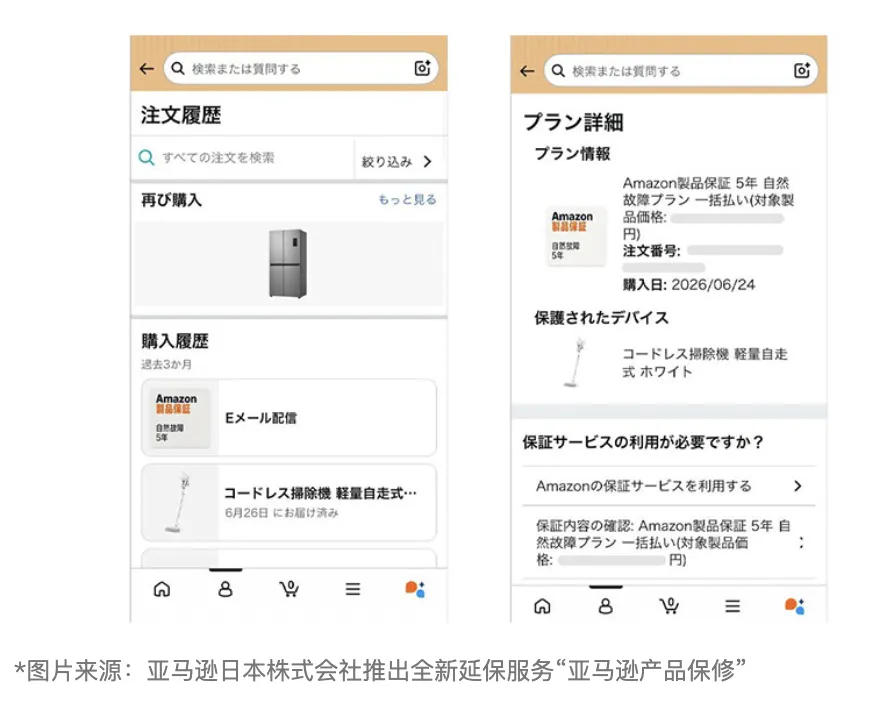The height and width of the screenshot is (702, 874).
Task: Tap the chevron beside 保証内容の確認
Action: [x=802, y=543]
